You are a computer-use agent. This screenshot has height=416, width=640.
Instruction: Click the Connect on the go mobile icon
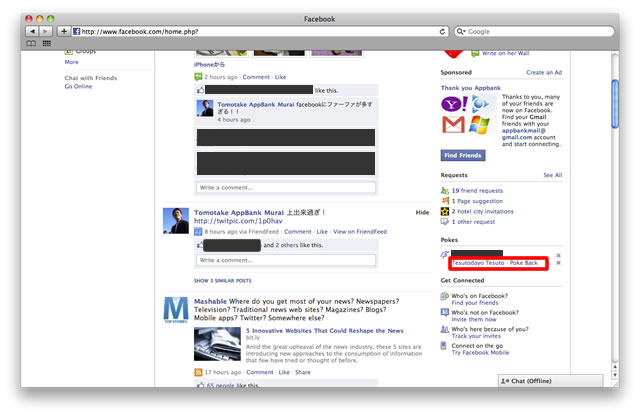click(x=444, y=346)
